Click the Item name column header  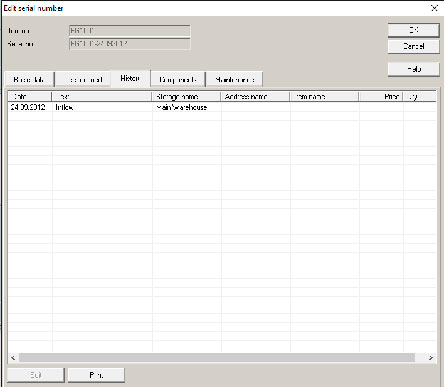coord(324,97)
